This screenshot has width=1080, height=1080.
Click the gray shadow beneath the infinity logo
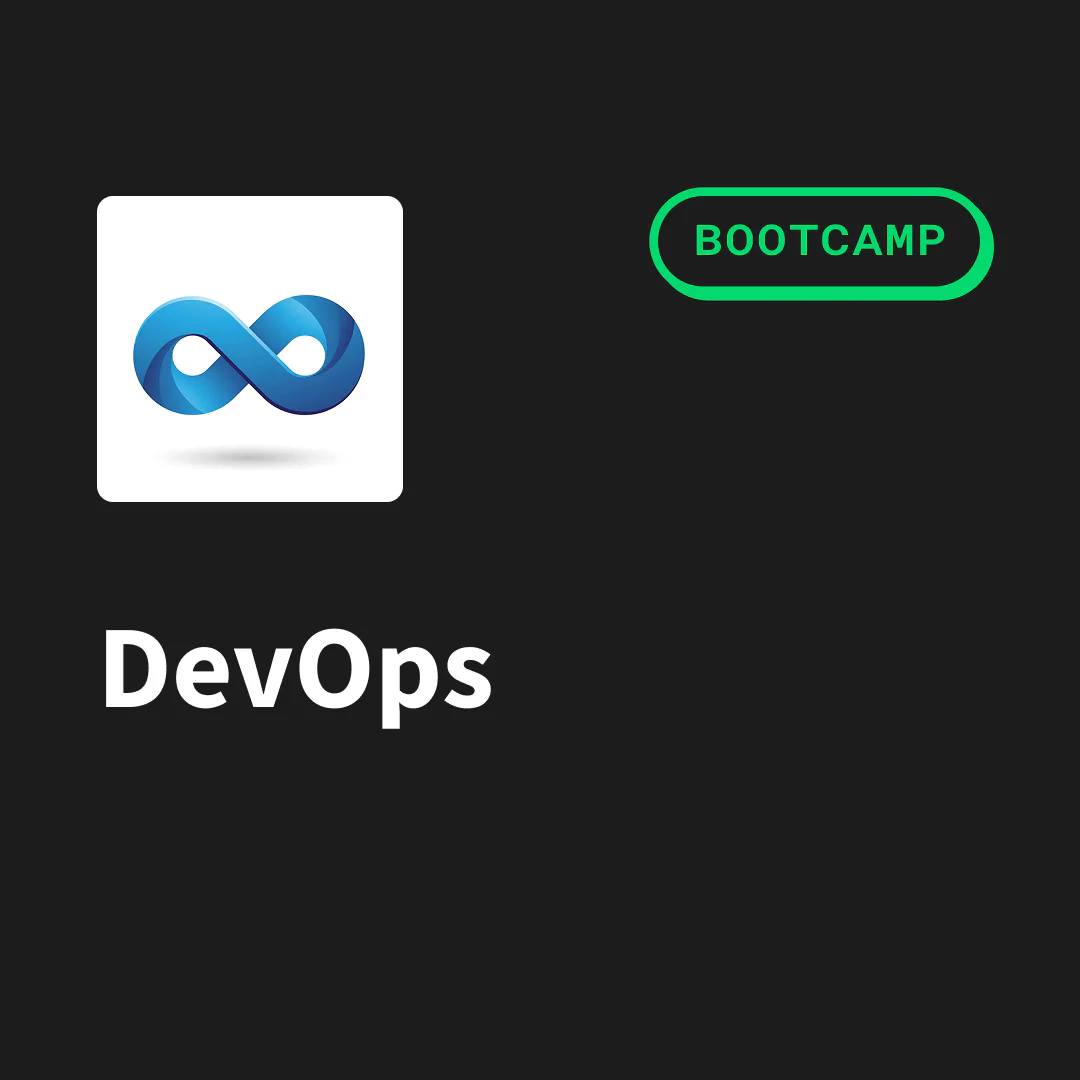click(x=249, y=458)
